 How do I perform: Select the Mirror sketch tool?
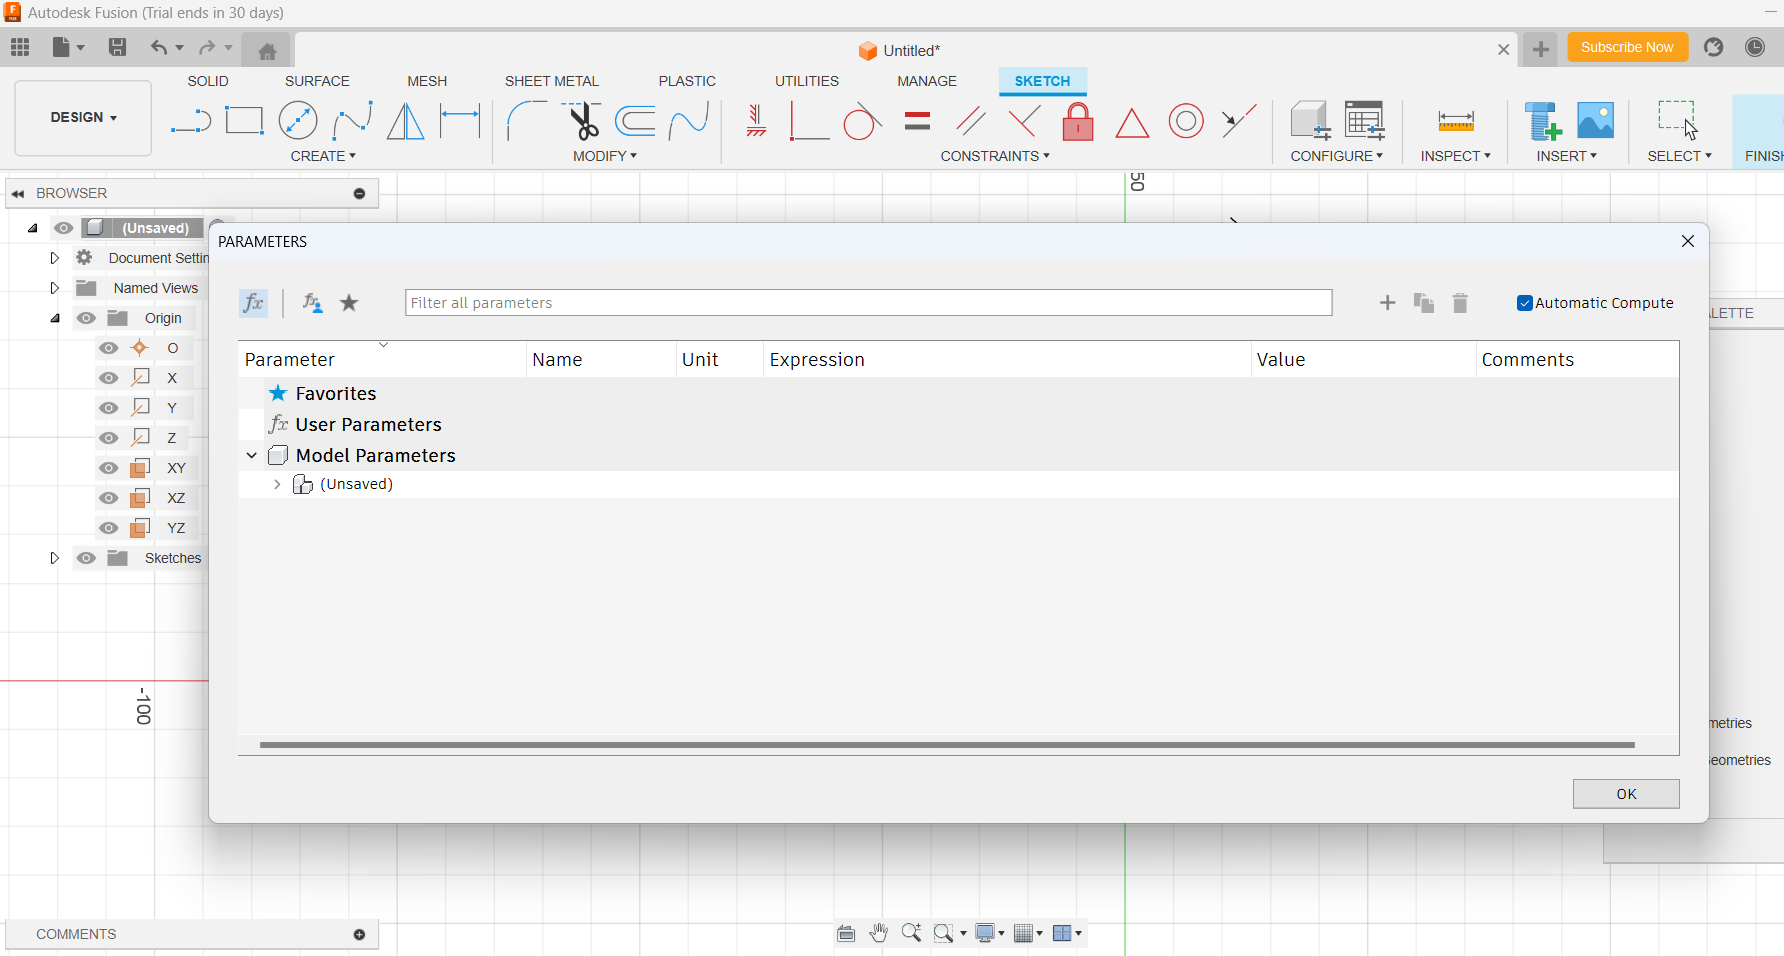point(405,121)
